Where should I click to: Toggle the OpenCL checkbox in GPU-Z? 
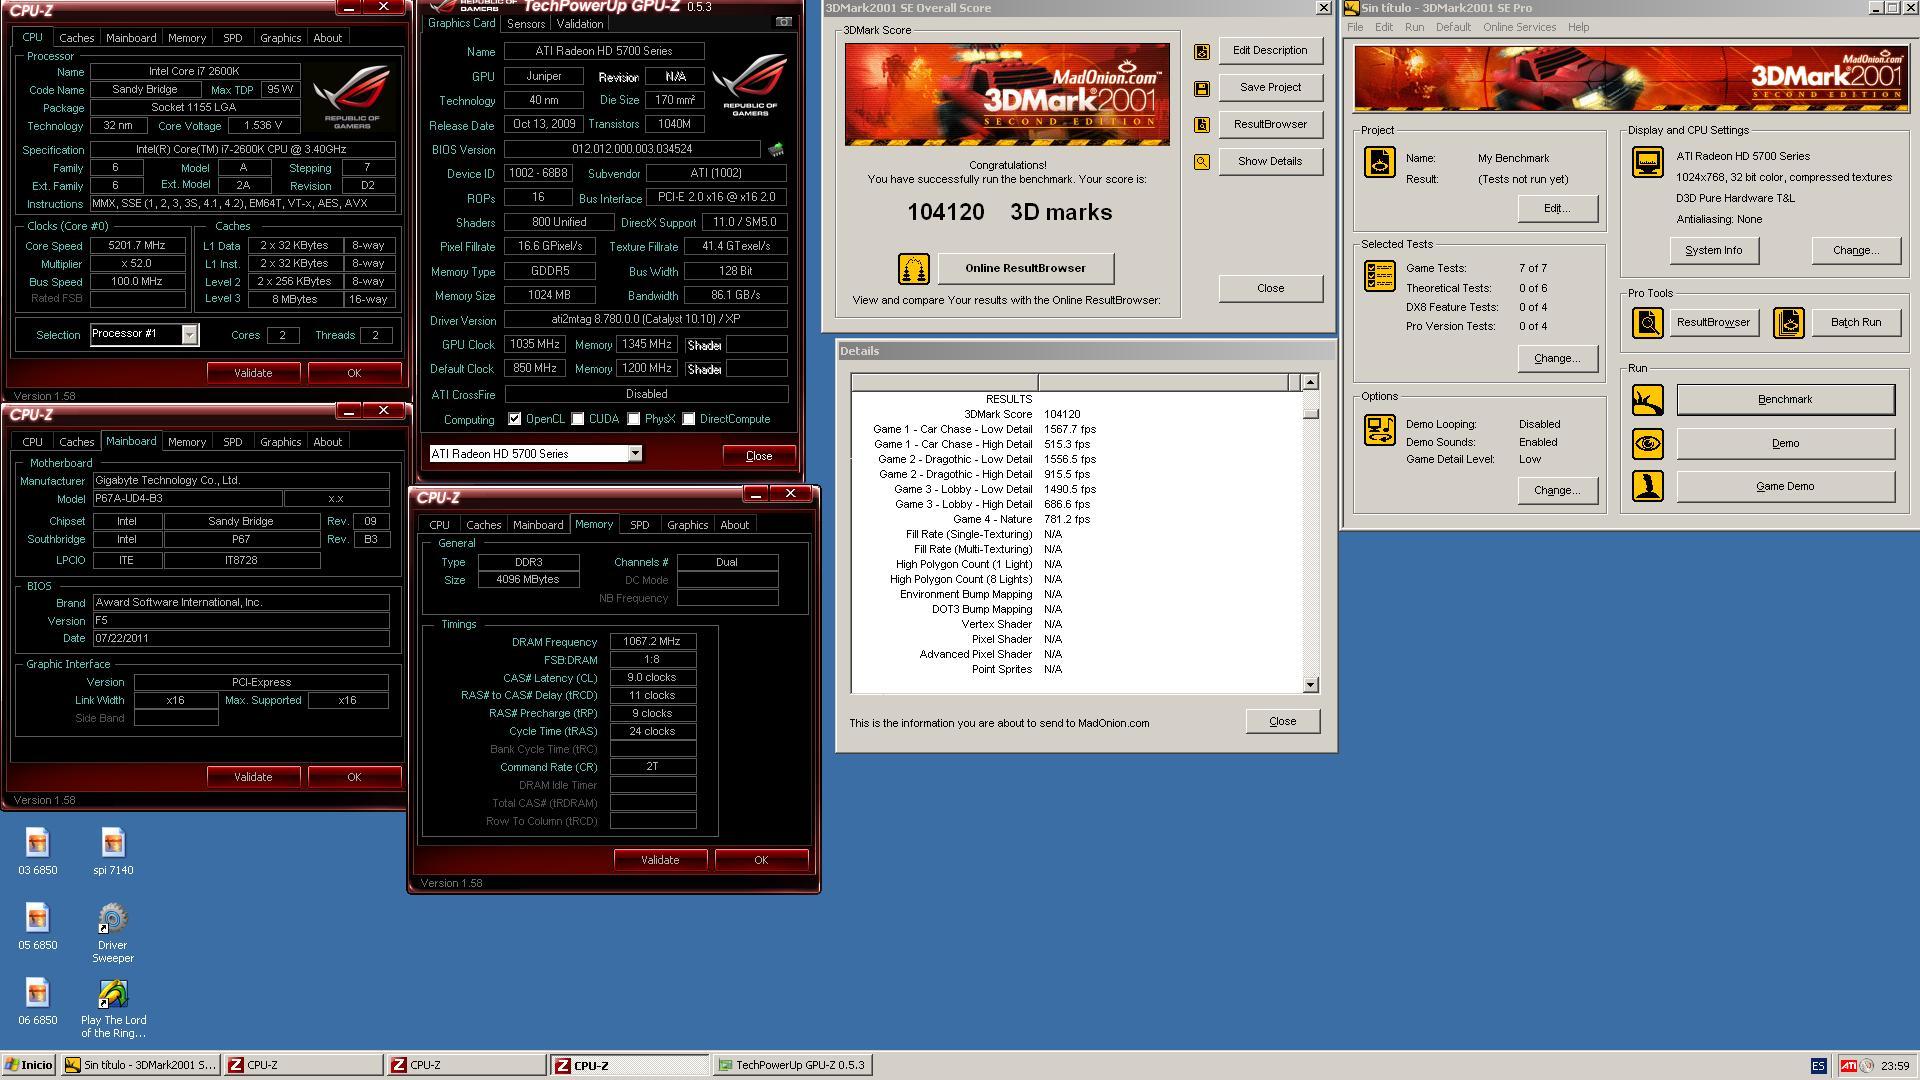514,419
